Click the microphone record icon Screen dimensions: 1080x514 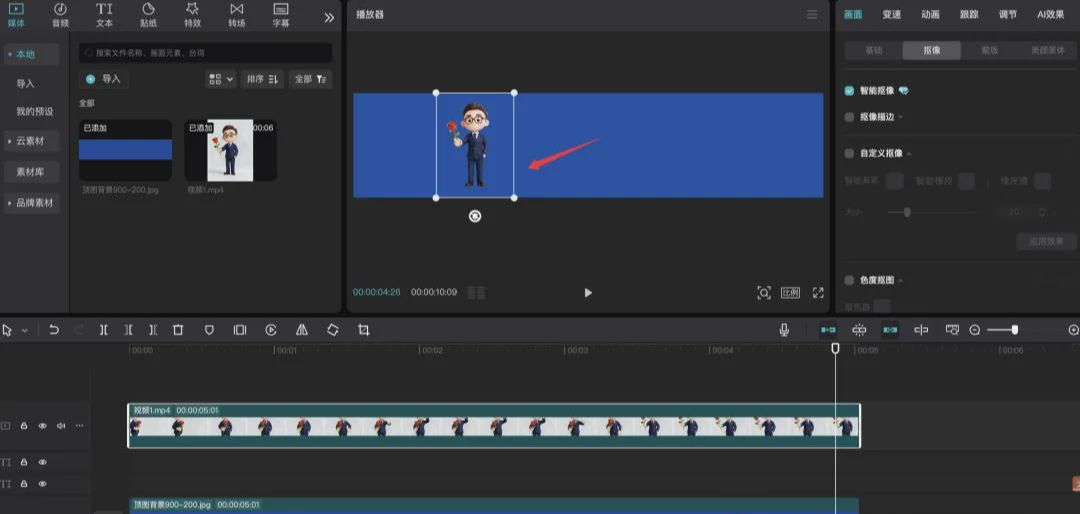[x=784, y=330]
